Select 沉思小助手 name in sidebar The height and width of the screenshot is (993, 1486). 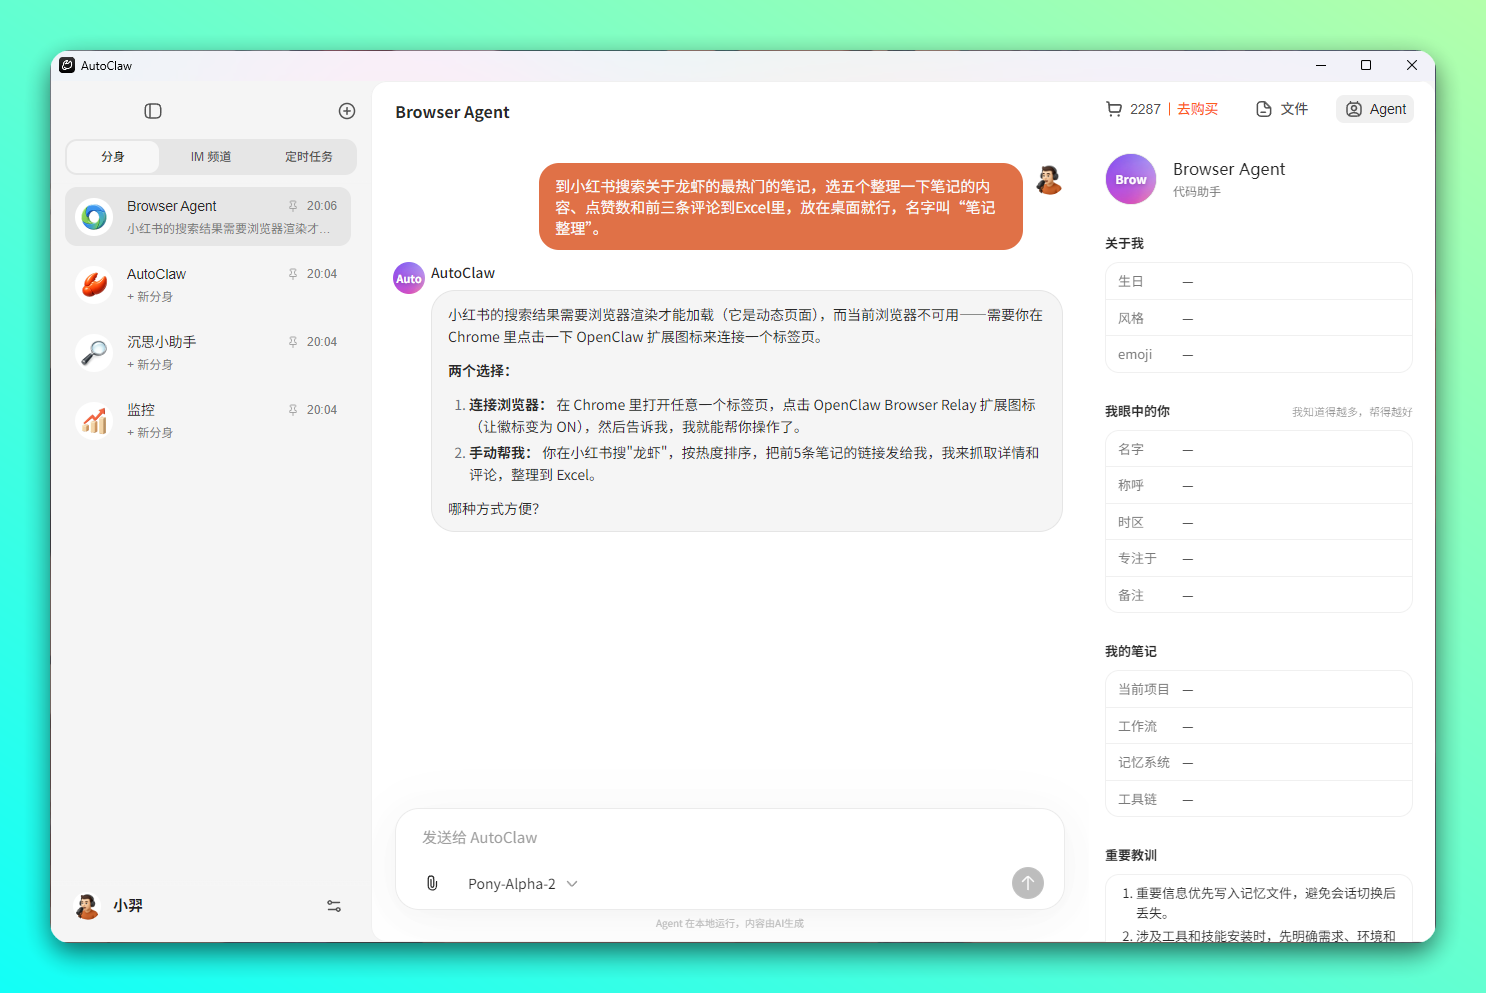point(161,342)
